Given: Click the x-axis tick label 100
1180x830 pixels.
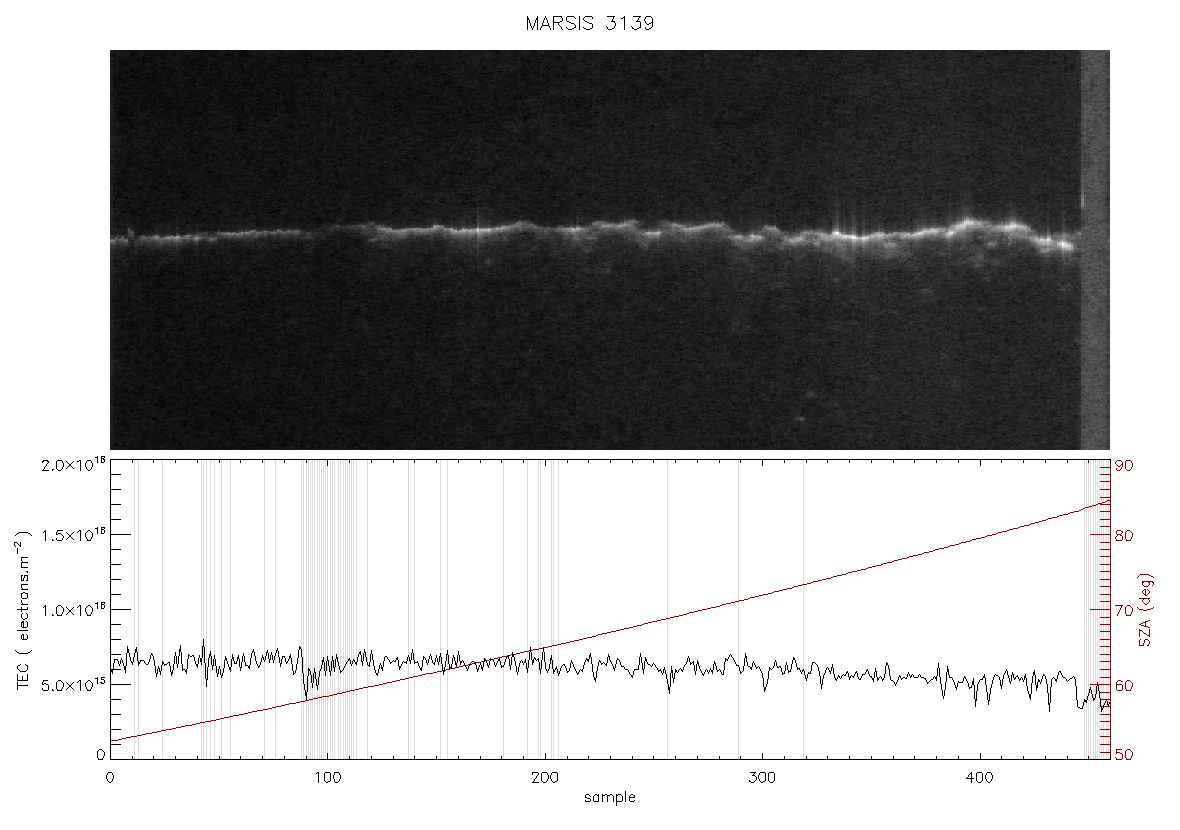Looking at the screenshot, I should pos(327,777).
